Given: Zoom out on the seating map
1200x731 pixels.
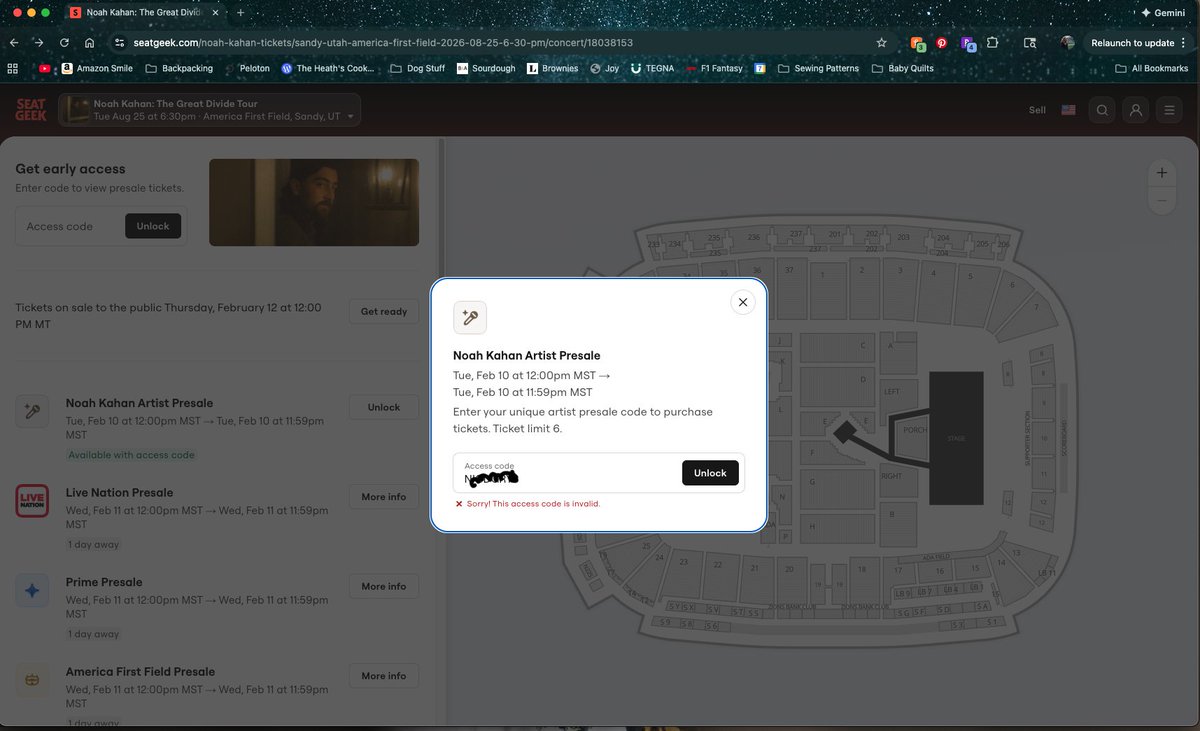Looking at the screenshot, I should point(1162,200).
